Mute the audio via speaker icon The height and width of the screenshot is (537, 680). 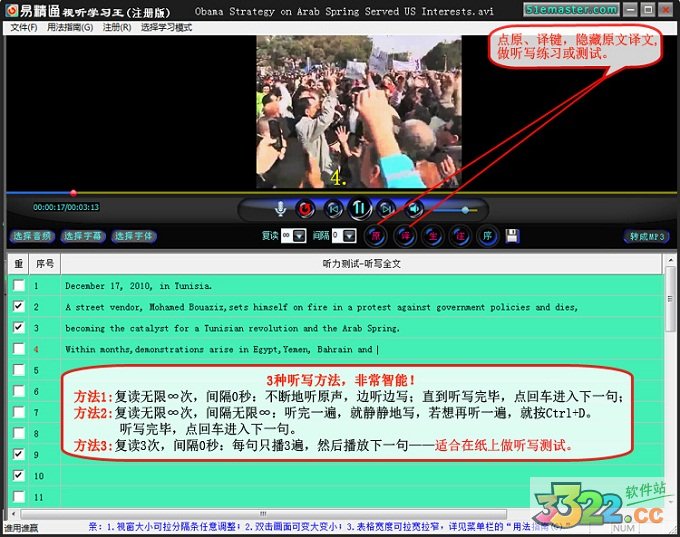414,209
